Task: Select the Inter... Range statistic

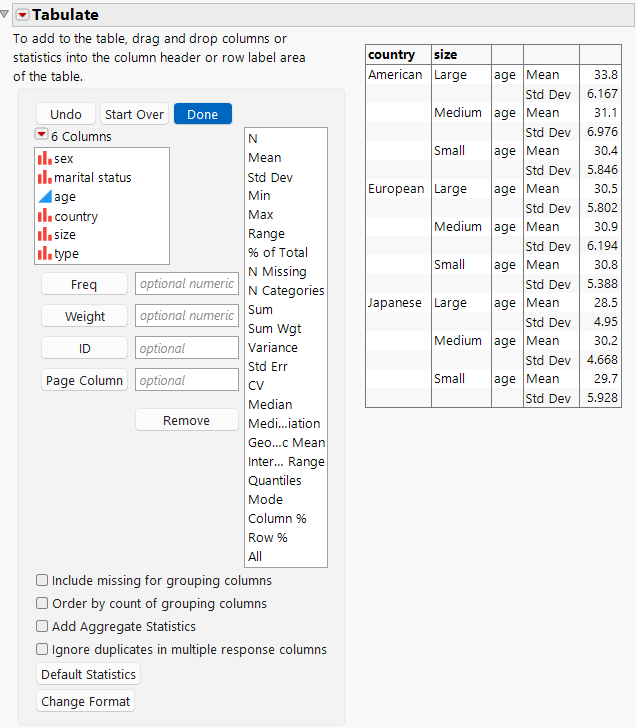Action: 286,462
